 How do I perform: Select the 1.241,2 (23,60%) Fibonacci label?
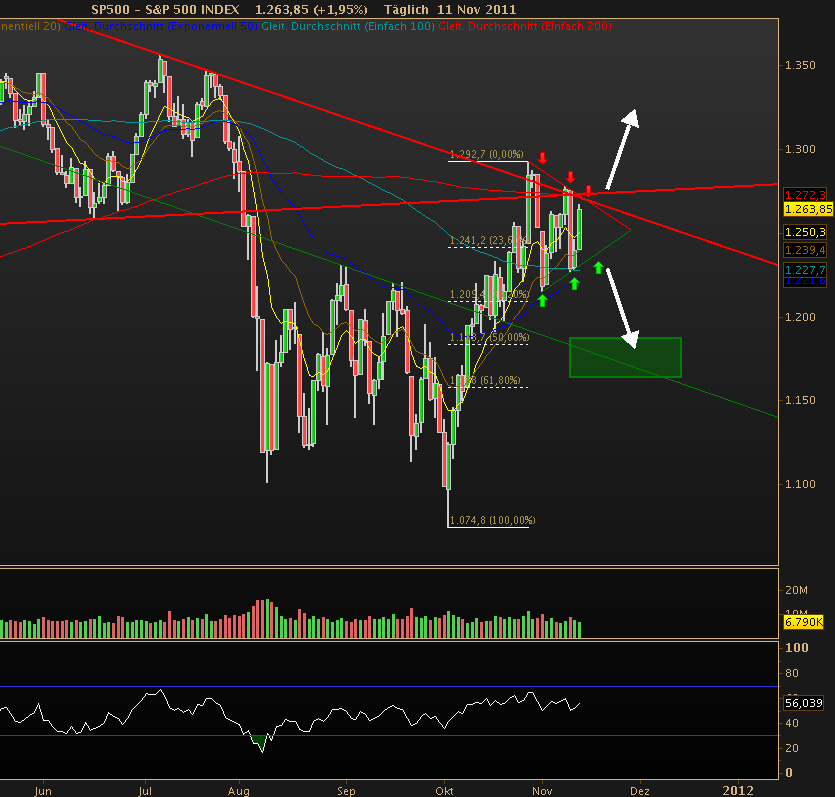click(x=489, y=241)
